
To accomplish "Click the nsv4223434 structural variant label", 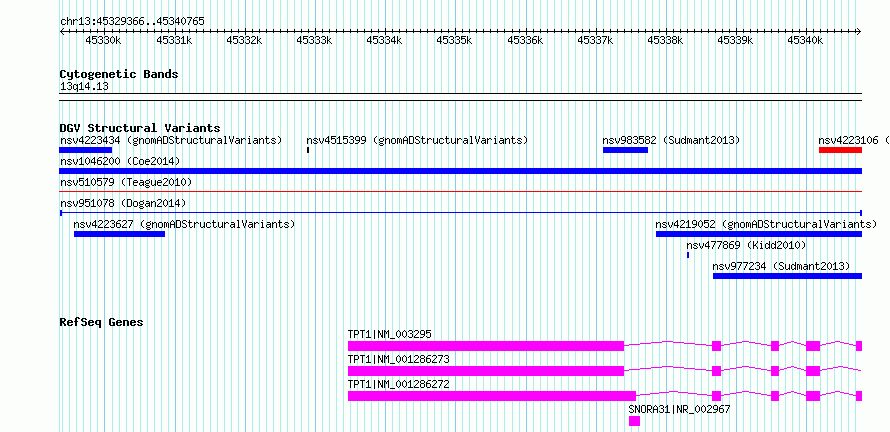I will (x=171, y=140).
